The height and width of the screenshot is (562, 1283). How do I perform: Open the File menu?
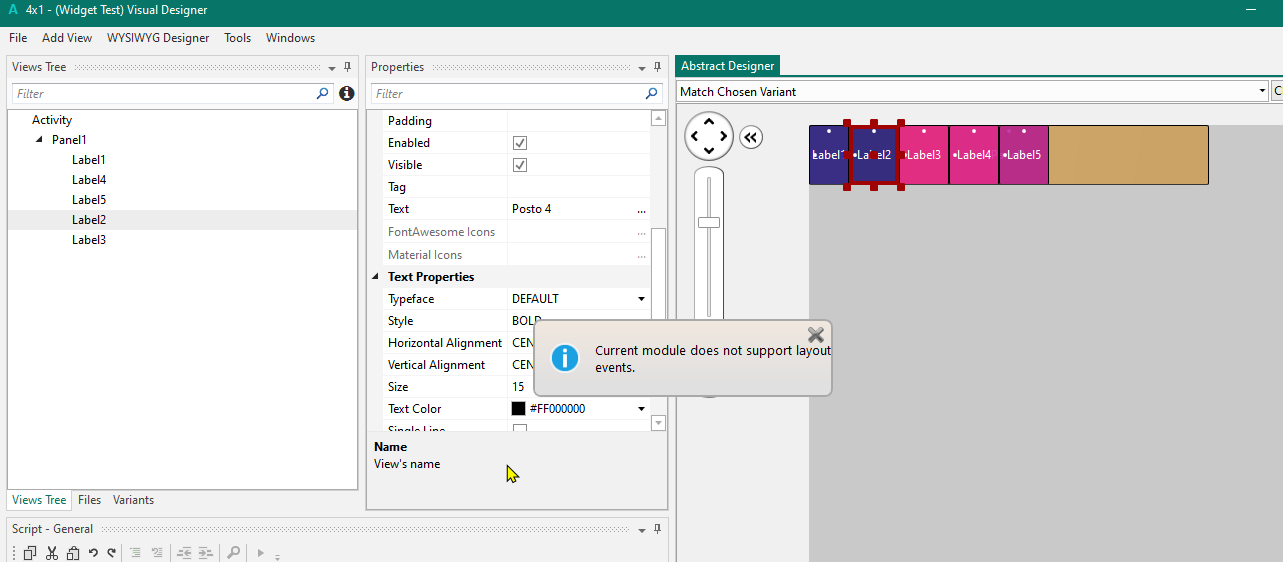point(18,38)
